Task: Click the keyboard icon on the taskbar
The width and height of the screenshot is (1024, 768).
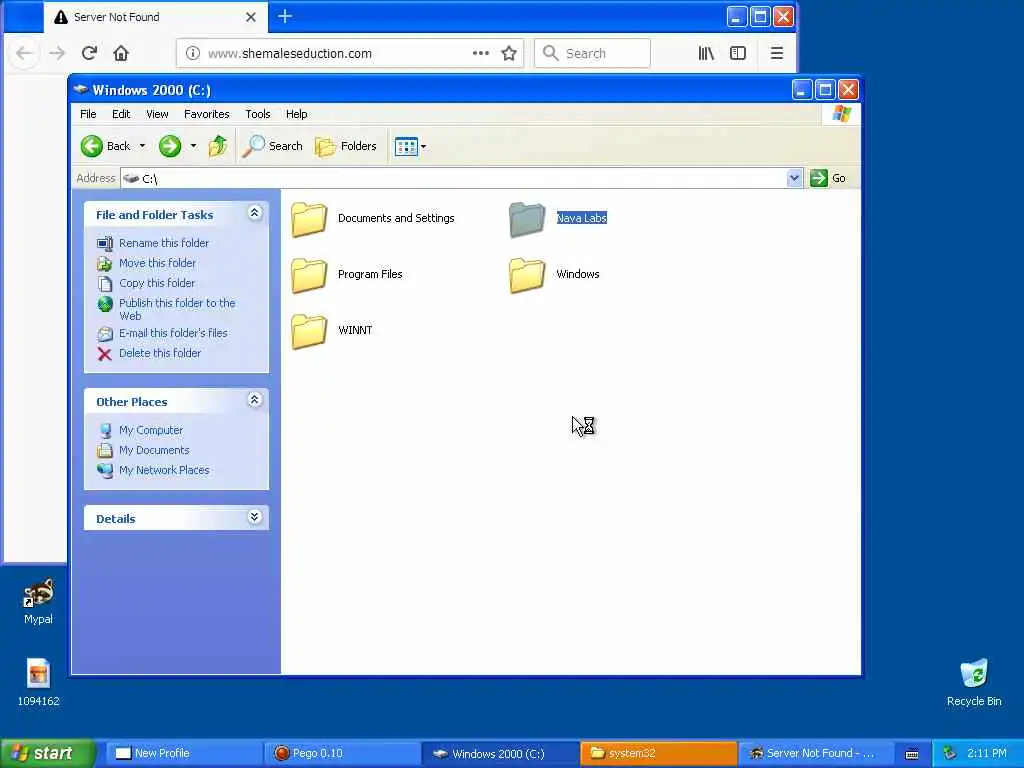Action: point(912,754)
